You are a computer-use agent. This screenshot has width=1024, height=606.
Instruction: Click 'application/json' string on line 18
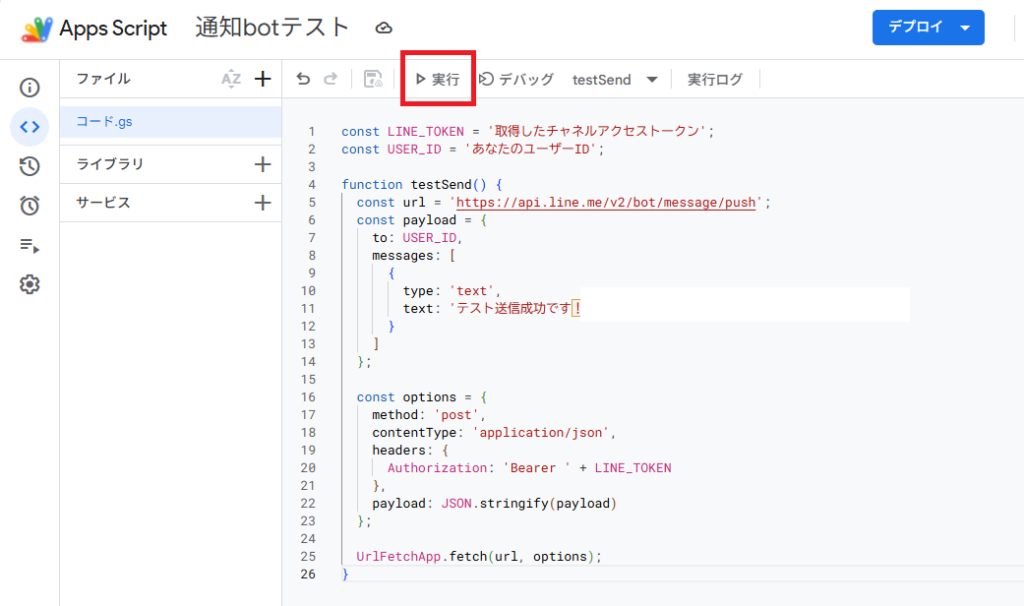pyautogui.click(x=541, y=432)
